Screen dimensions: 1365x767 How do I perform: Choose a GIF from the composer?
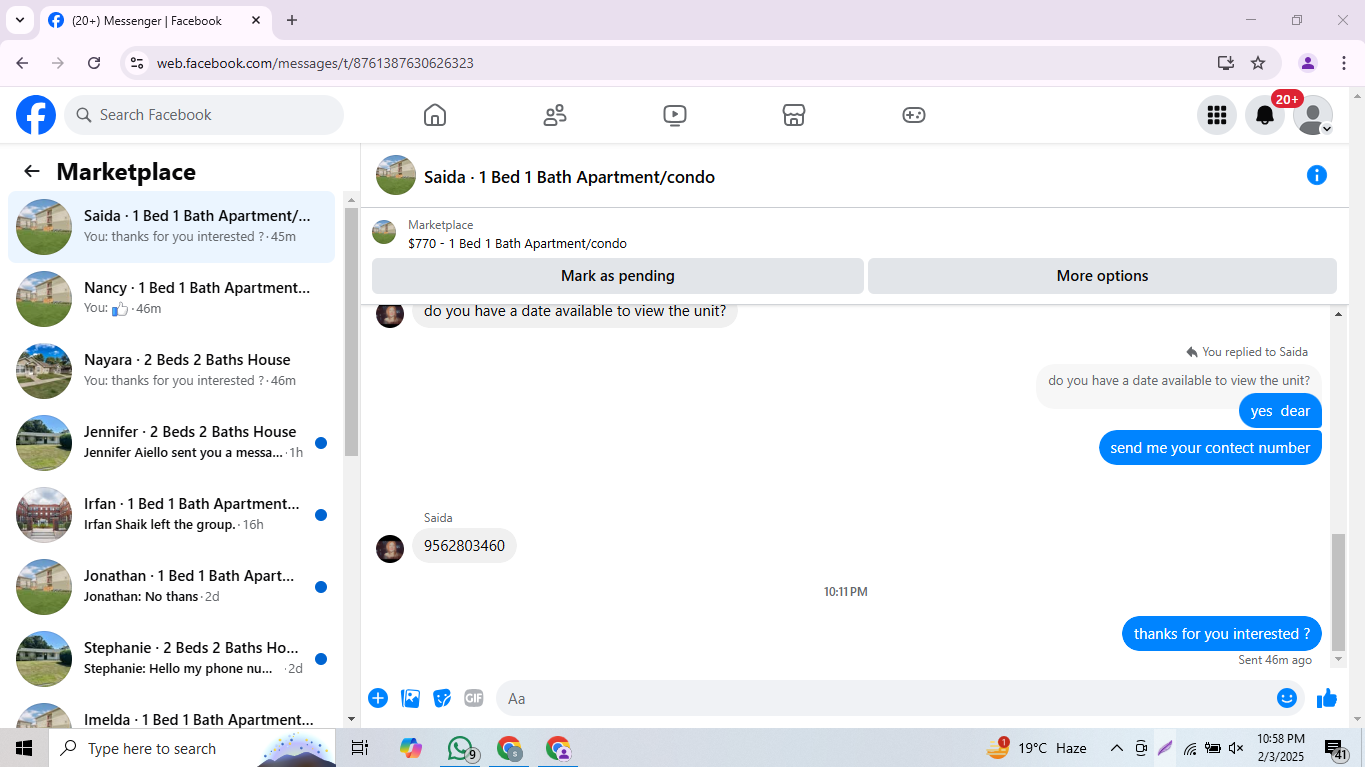click(x=473, y=698)
